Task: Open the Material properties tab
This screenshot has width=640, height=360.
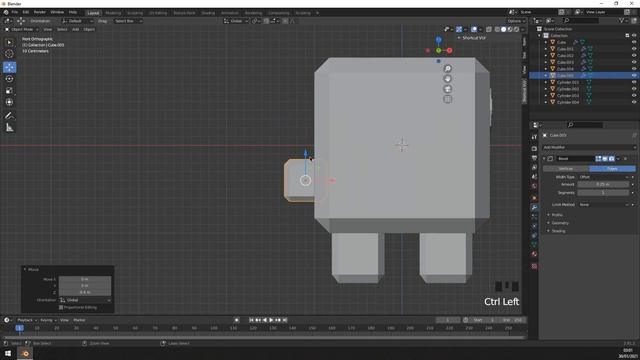Action: [x=534, y=254]
